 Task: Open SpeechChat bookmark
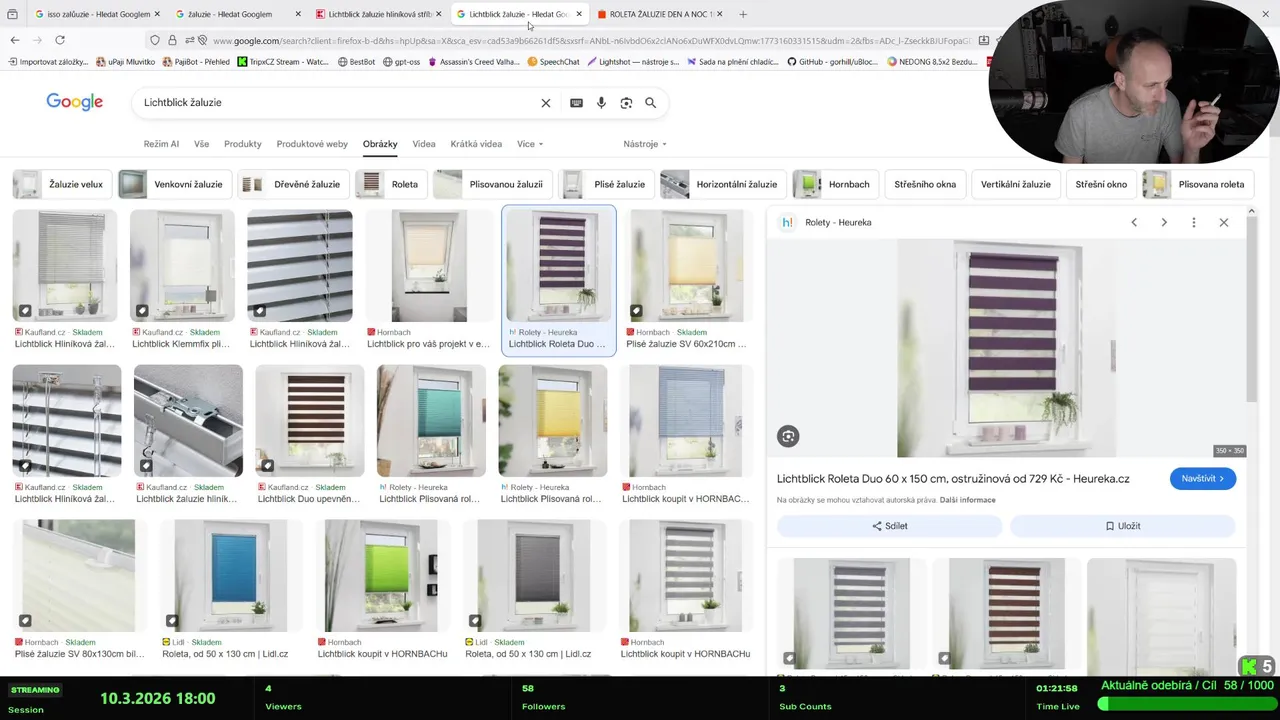(x=553, y=62)
